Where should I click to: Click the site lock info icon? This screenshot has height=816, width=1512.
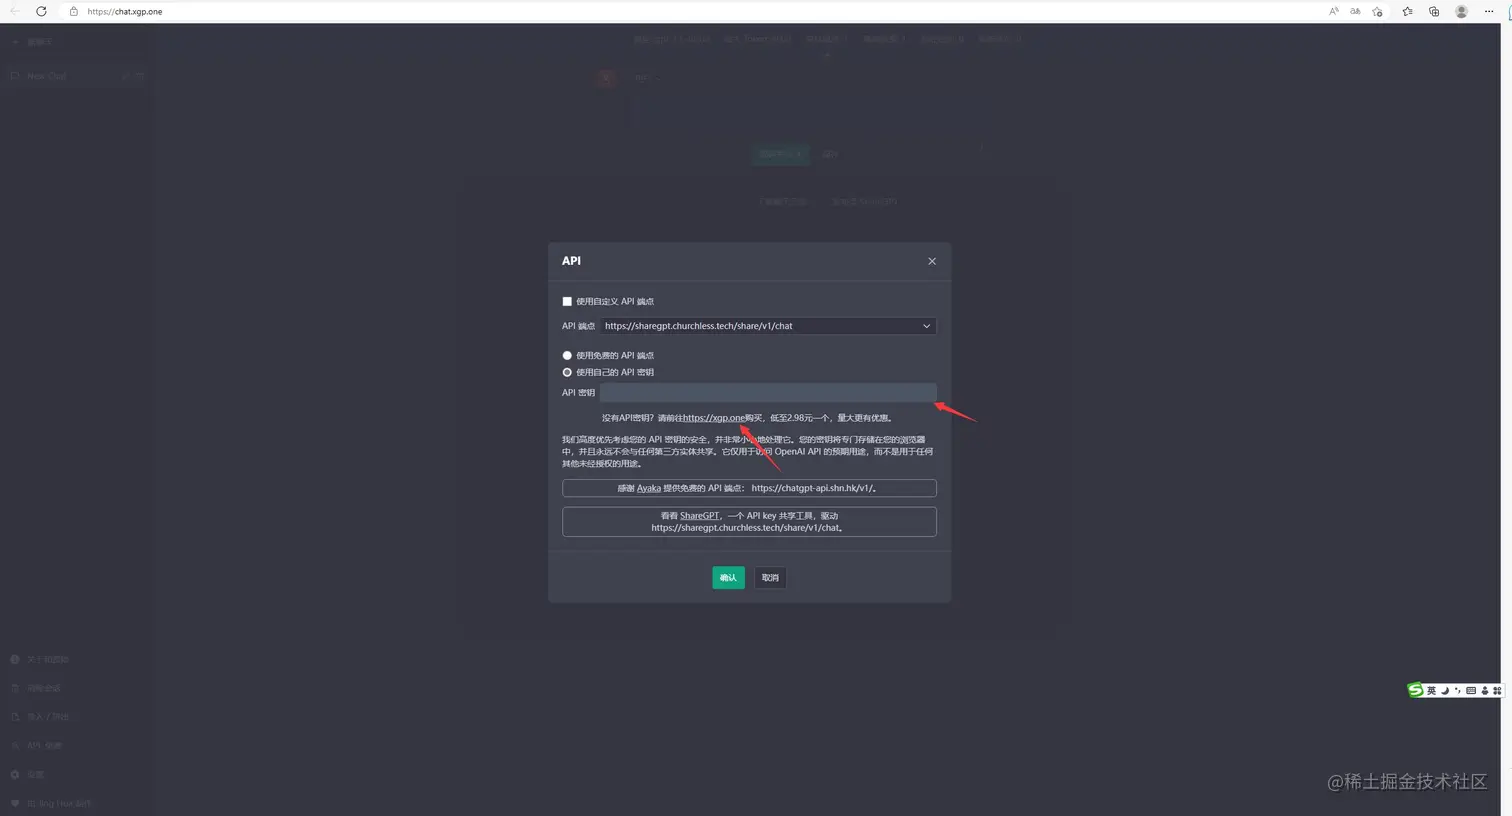[x=73, y=11]
